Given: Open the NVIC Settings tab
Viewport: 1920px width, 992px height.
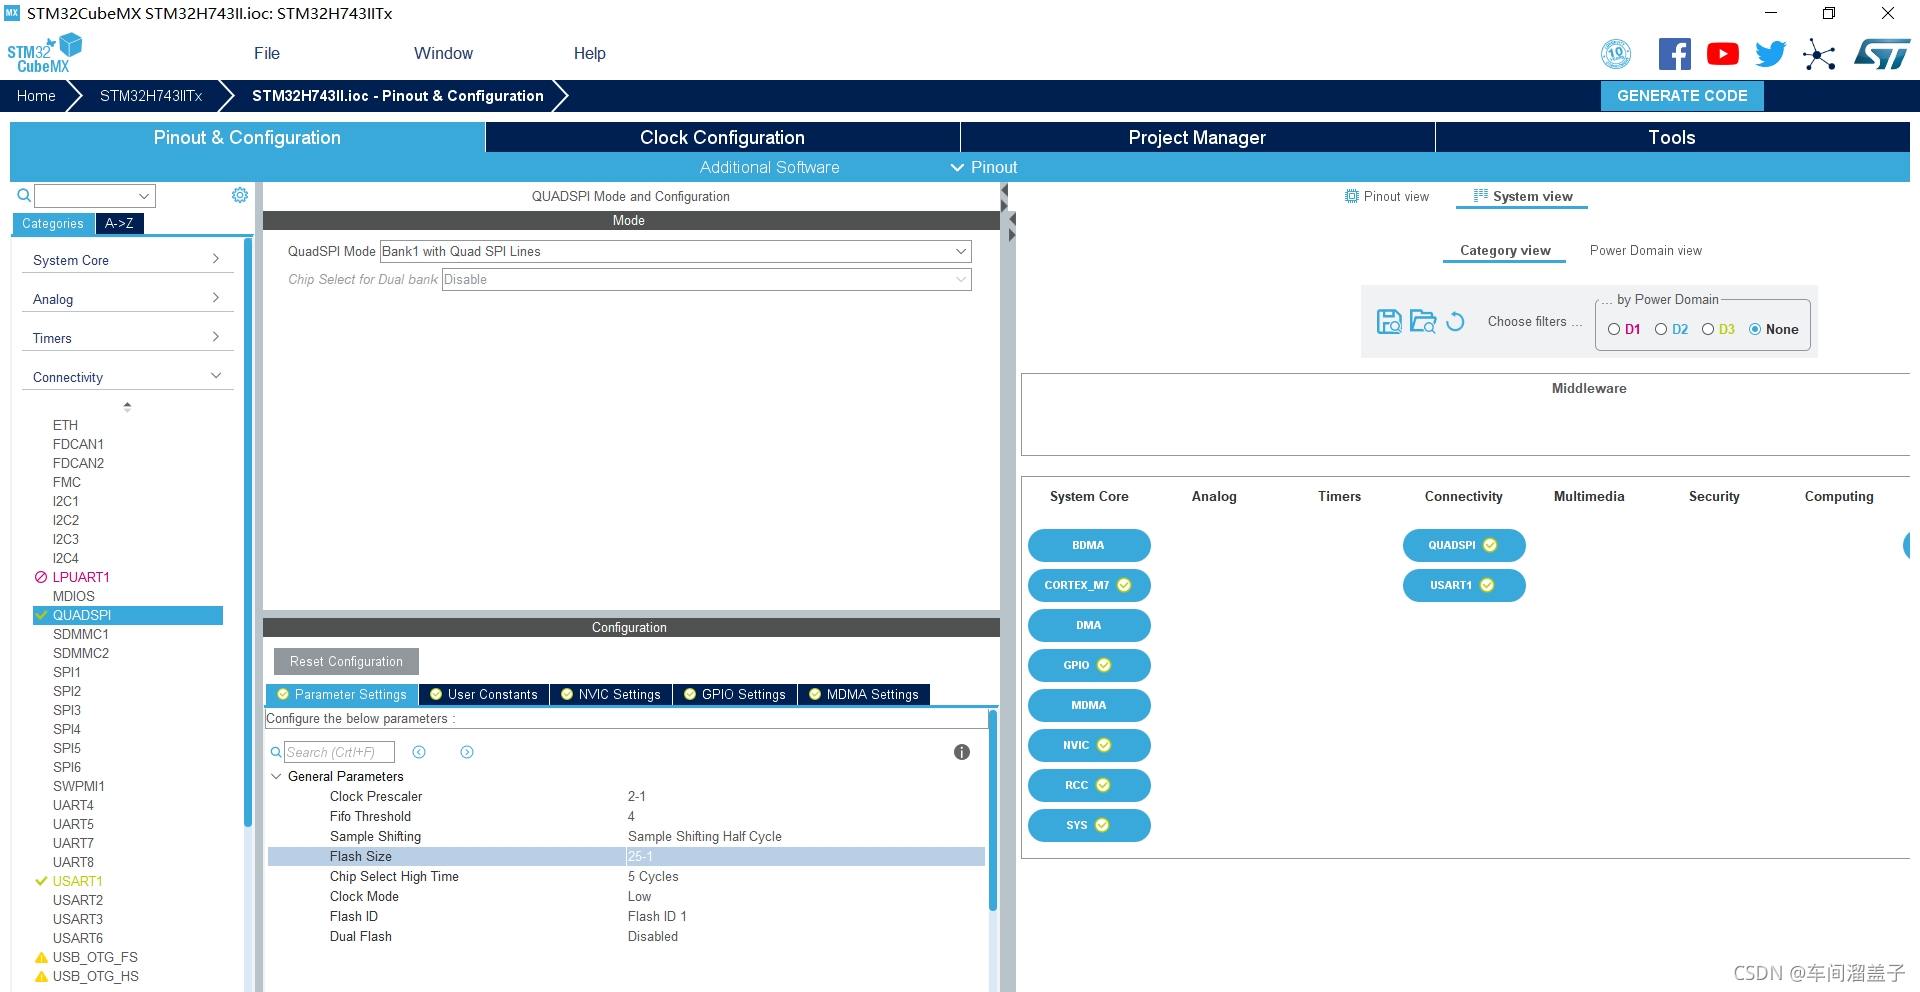Looking at the screenshot, I should 610,694.
